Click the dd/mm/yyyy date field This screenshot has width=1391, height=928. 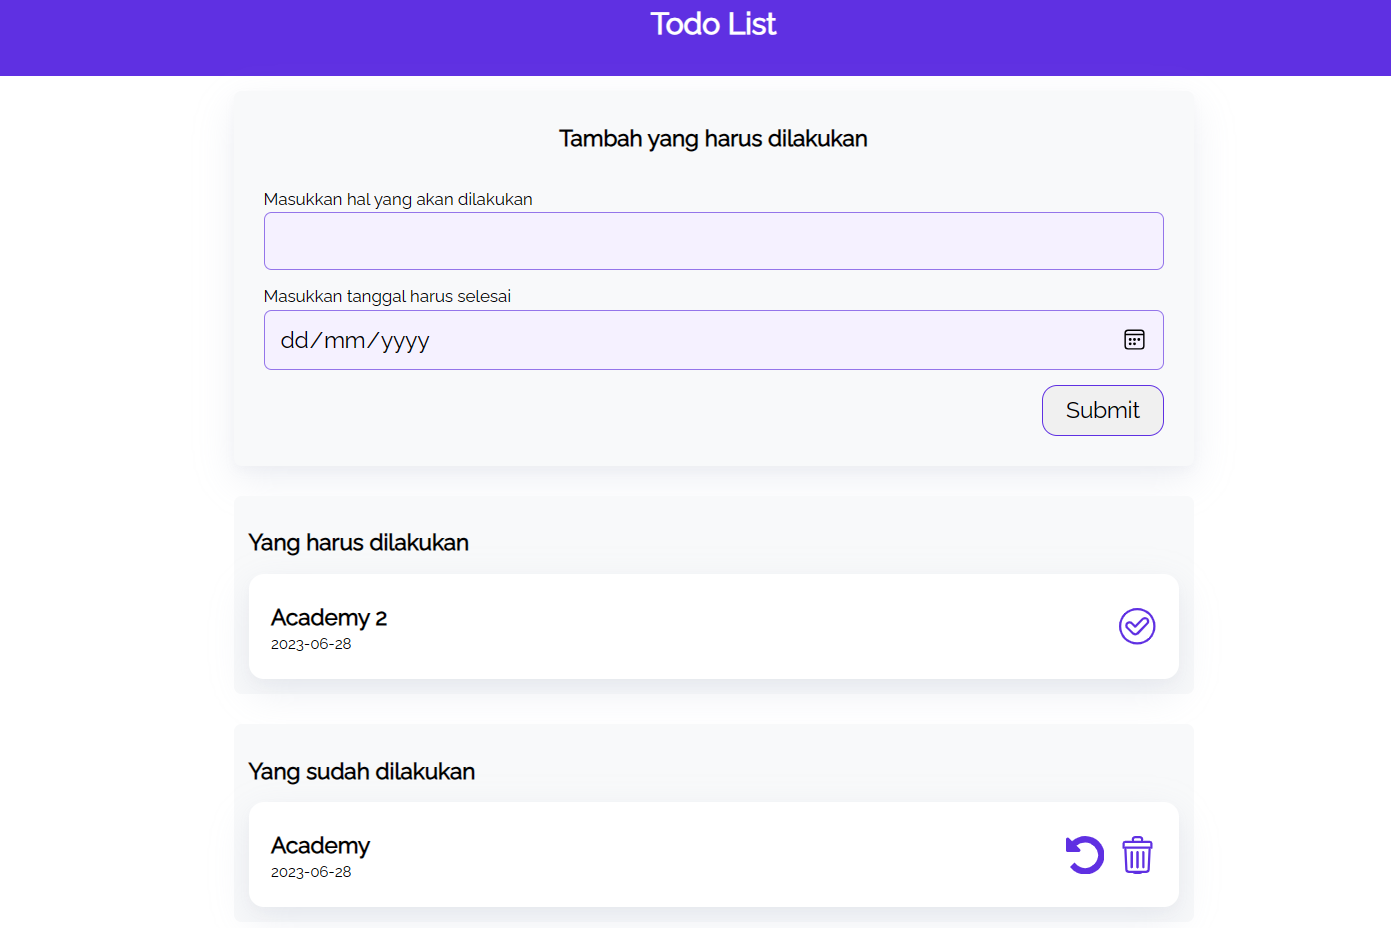(600, 340)
